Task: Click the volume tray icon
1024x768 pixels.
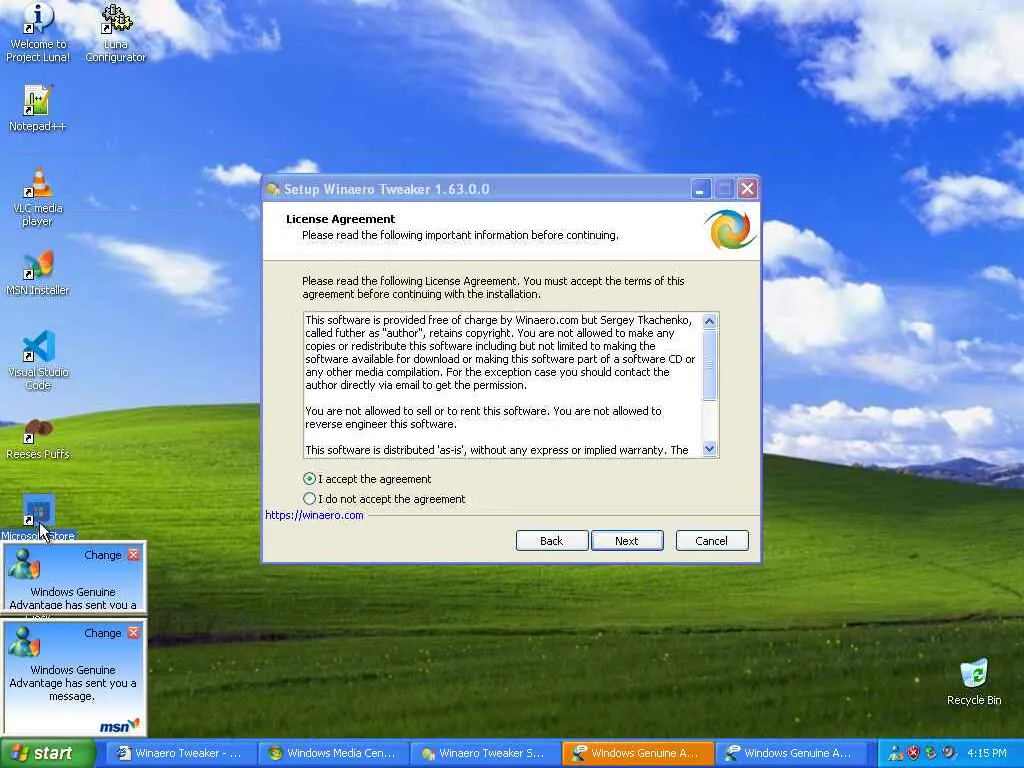Action: 949,753
